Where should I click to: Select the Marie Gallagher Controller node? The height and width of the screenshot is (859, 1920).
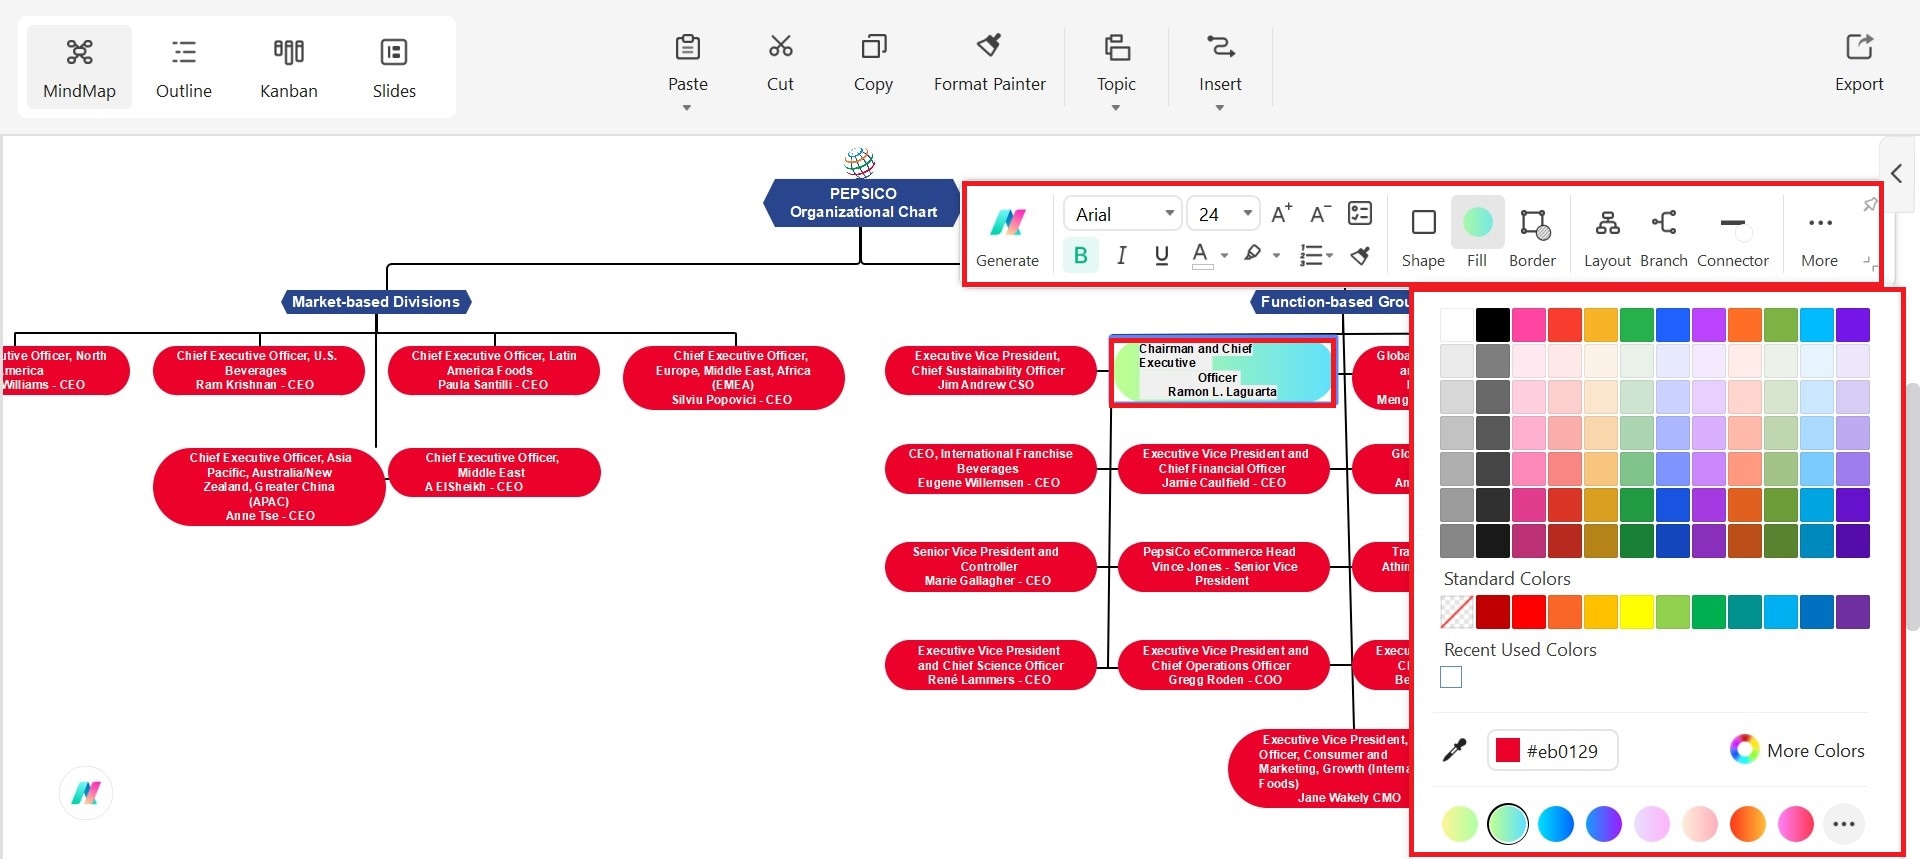tap(990, 567)
